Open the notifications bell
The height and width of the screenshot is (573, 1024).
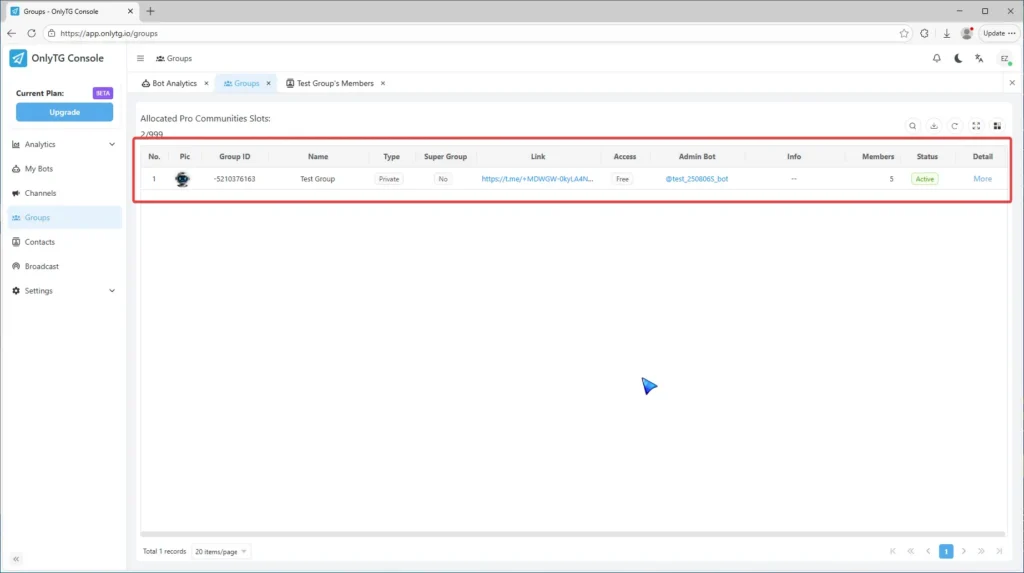(937, 59)
